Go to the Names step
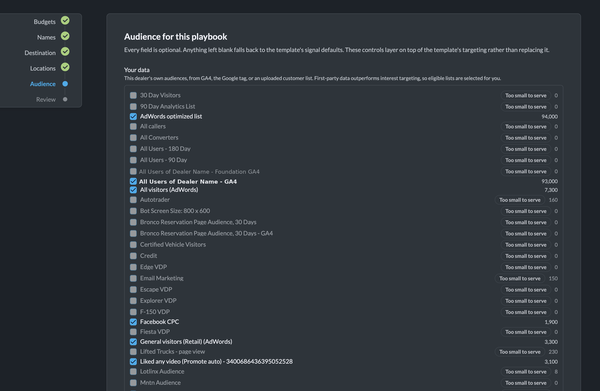The image size is (600, 391). pyautogui.click(x=46, y=37)
